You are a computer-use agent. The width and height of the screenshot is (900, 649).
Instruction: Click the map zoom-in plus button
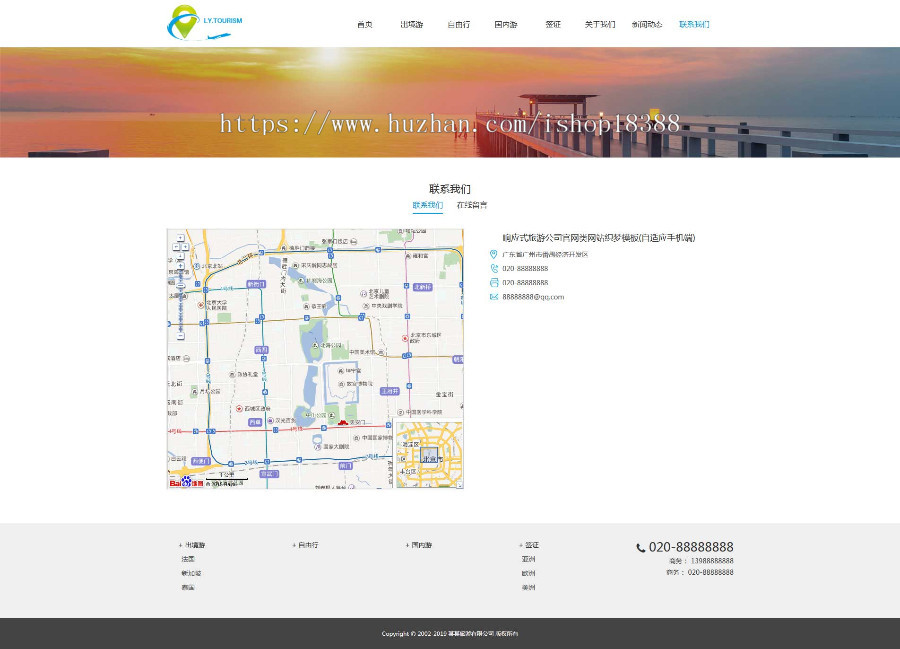coord(180,266)
